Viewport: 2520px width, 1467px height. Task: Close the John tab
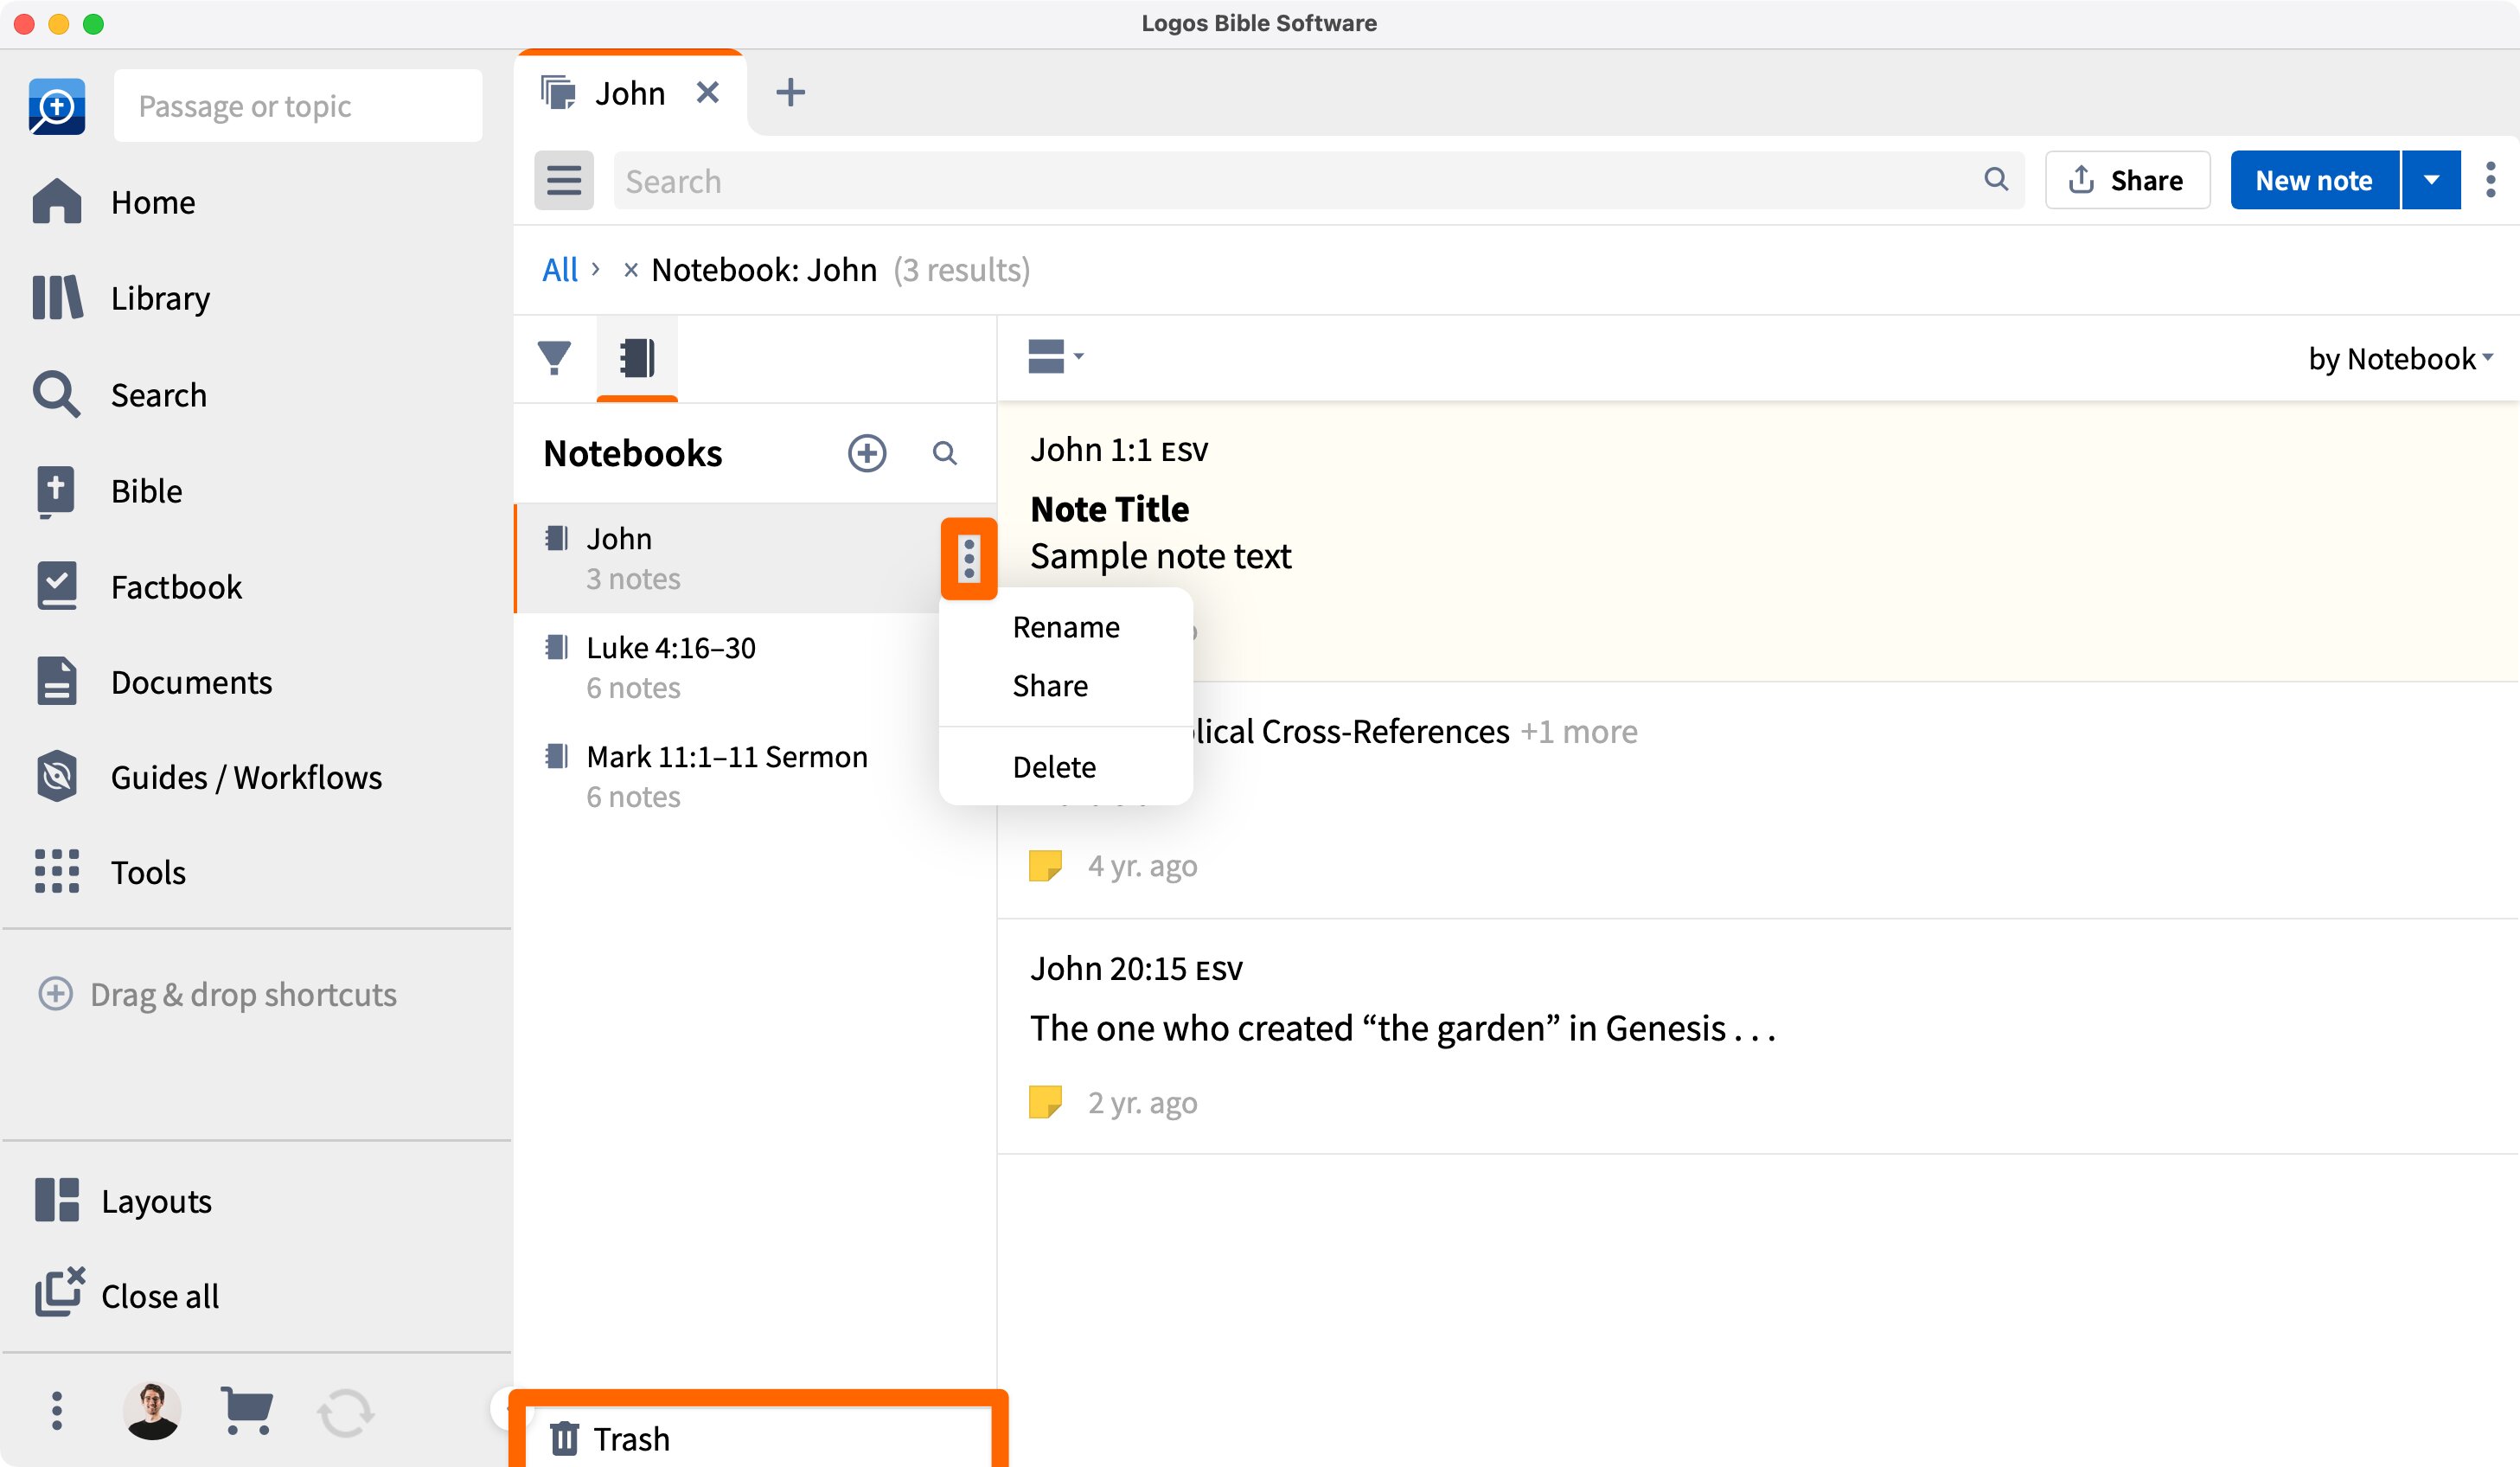(708, 93)
